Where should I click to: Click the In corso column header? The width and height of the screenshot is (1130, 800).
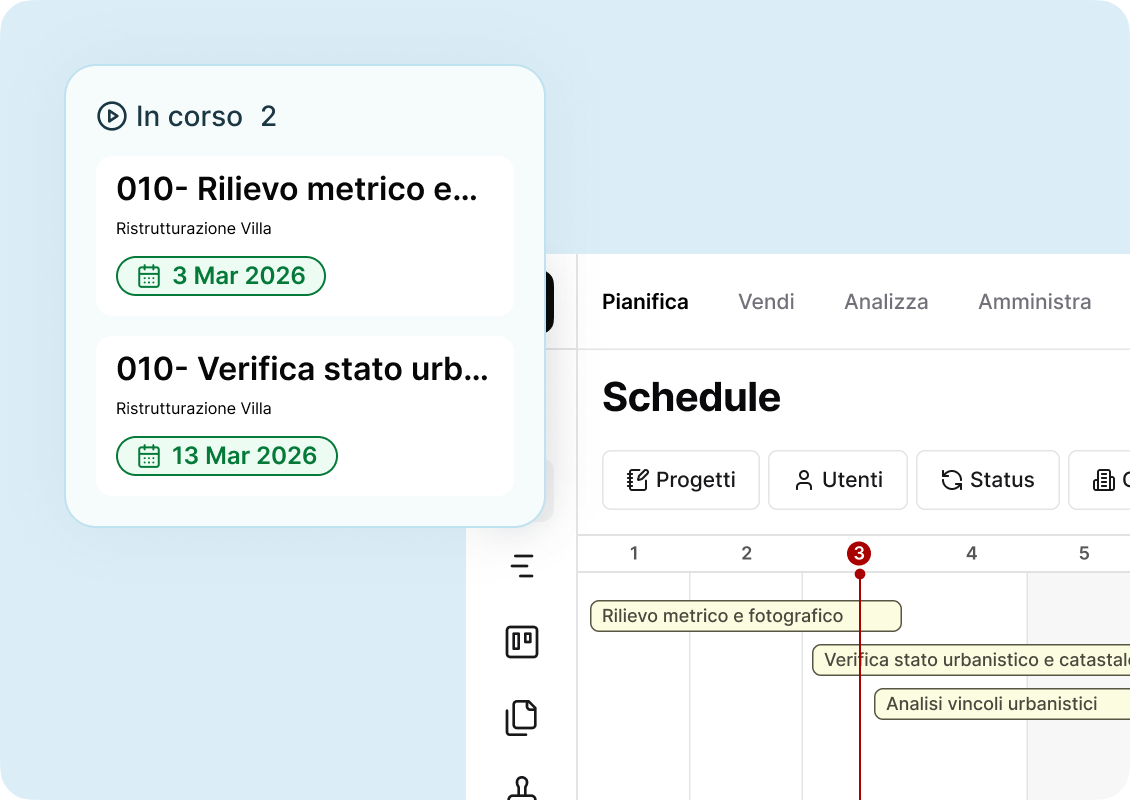(x=187, y=116)
